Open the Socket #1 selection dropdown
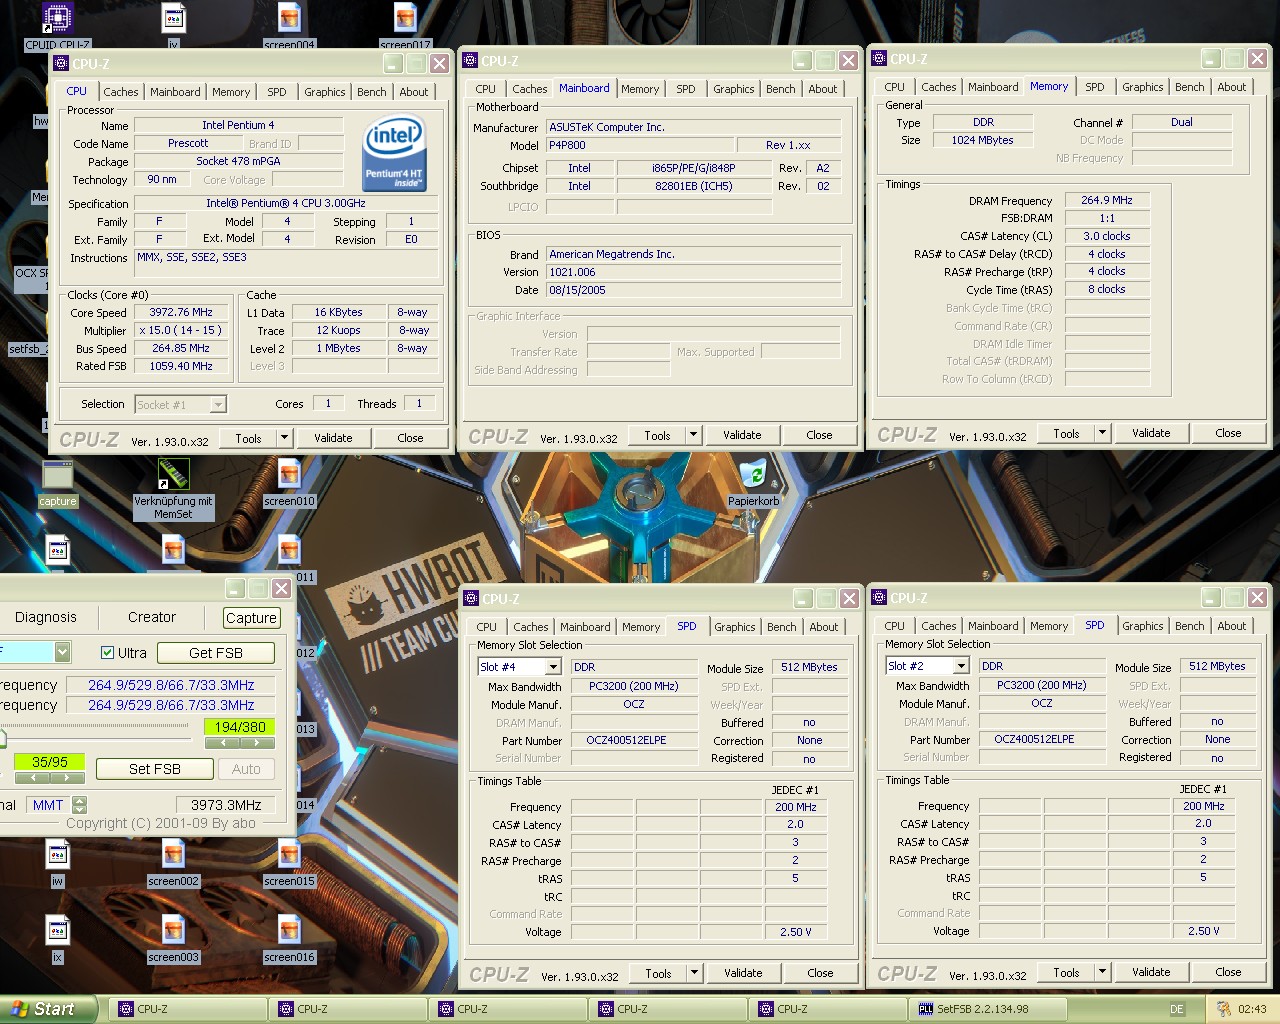Screen dimensions: 1280x1024 point(218,405)
